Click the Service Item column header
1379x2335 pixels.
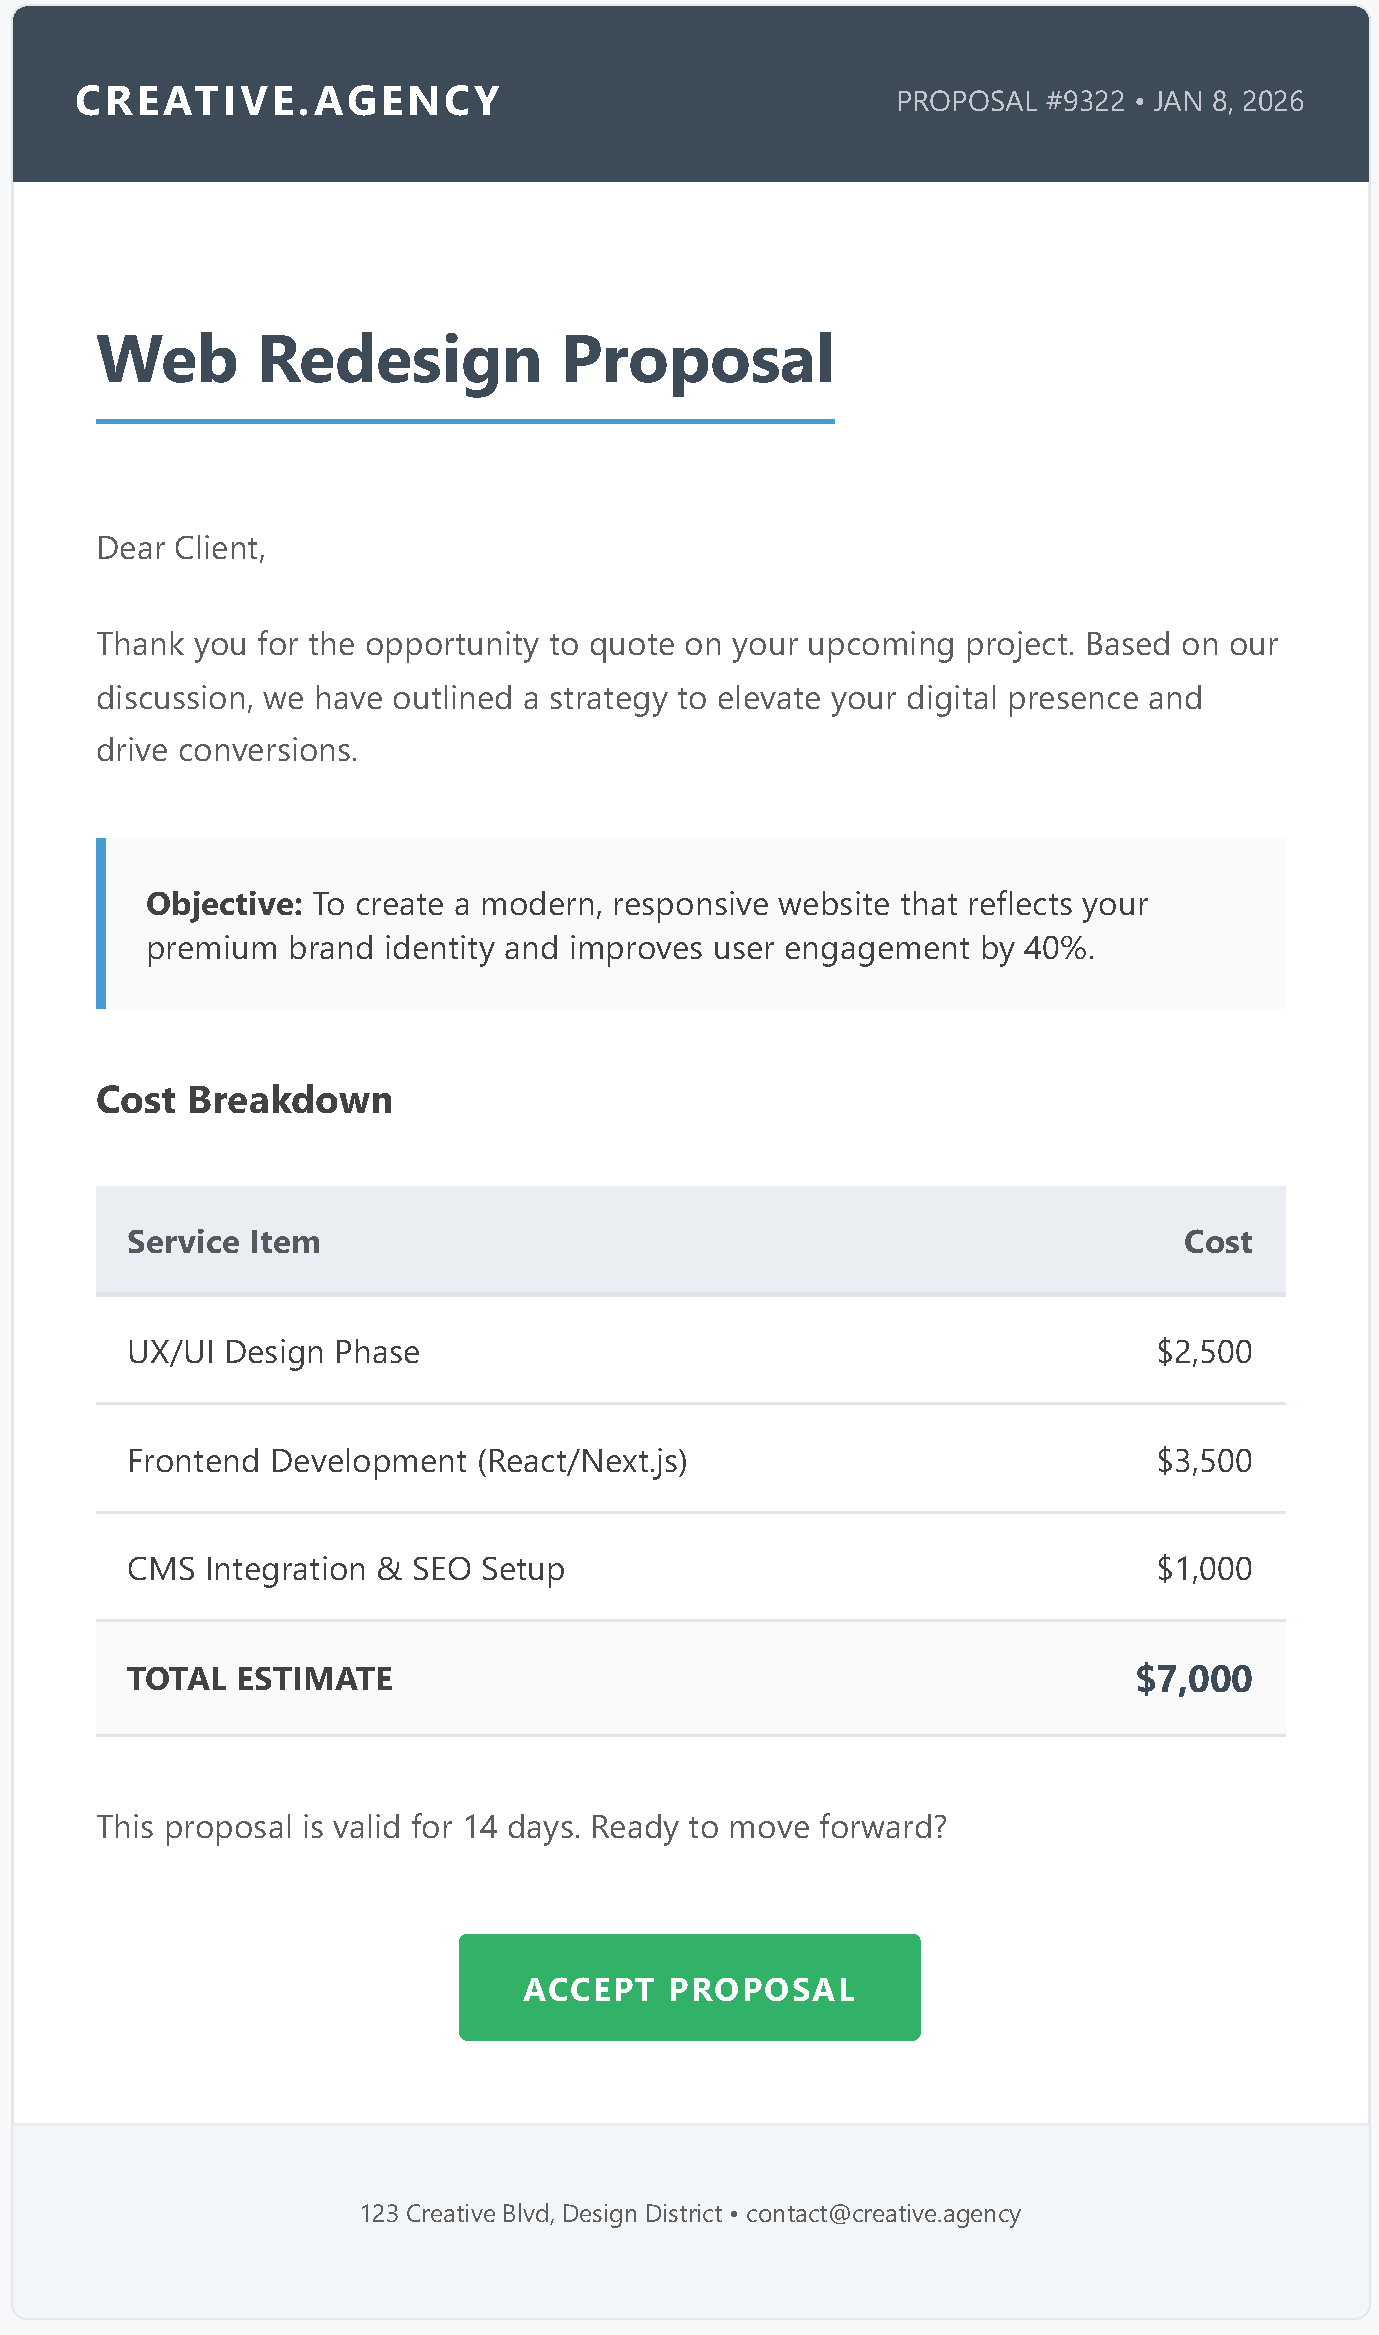coord(224,1242)
